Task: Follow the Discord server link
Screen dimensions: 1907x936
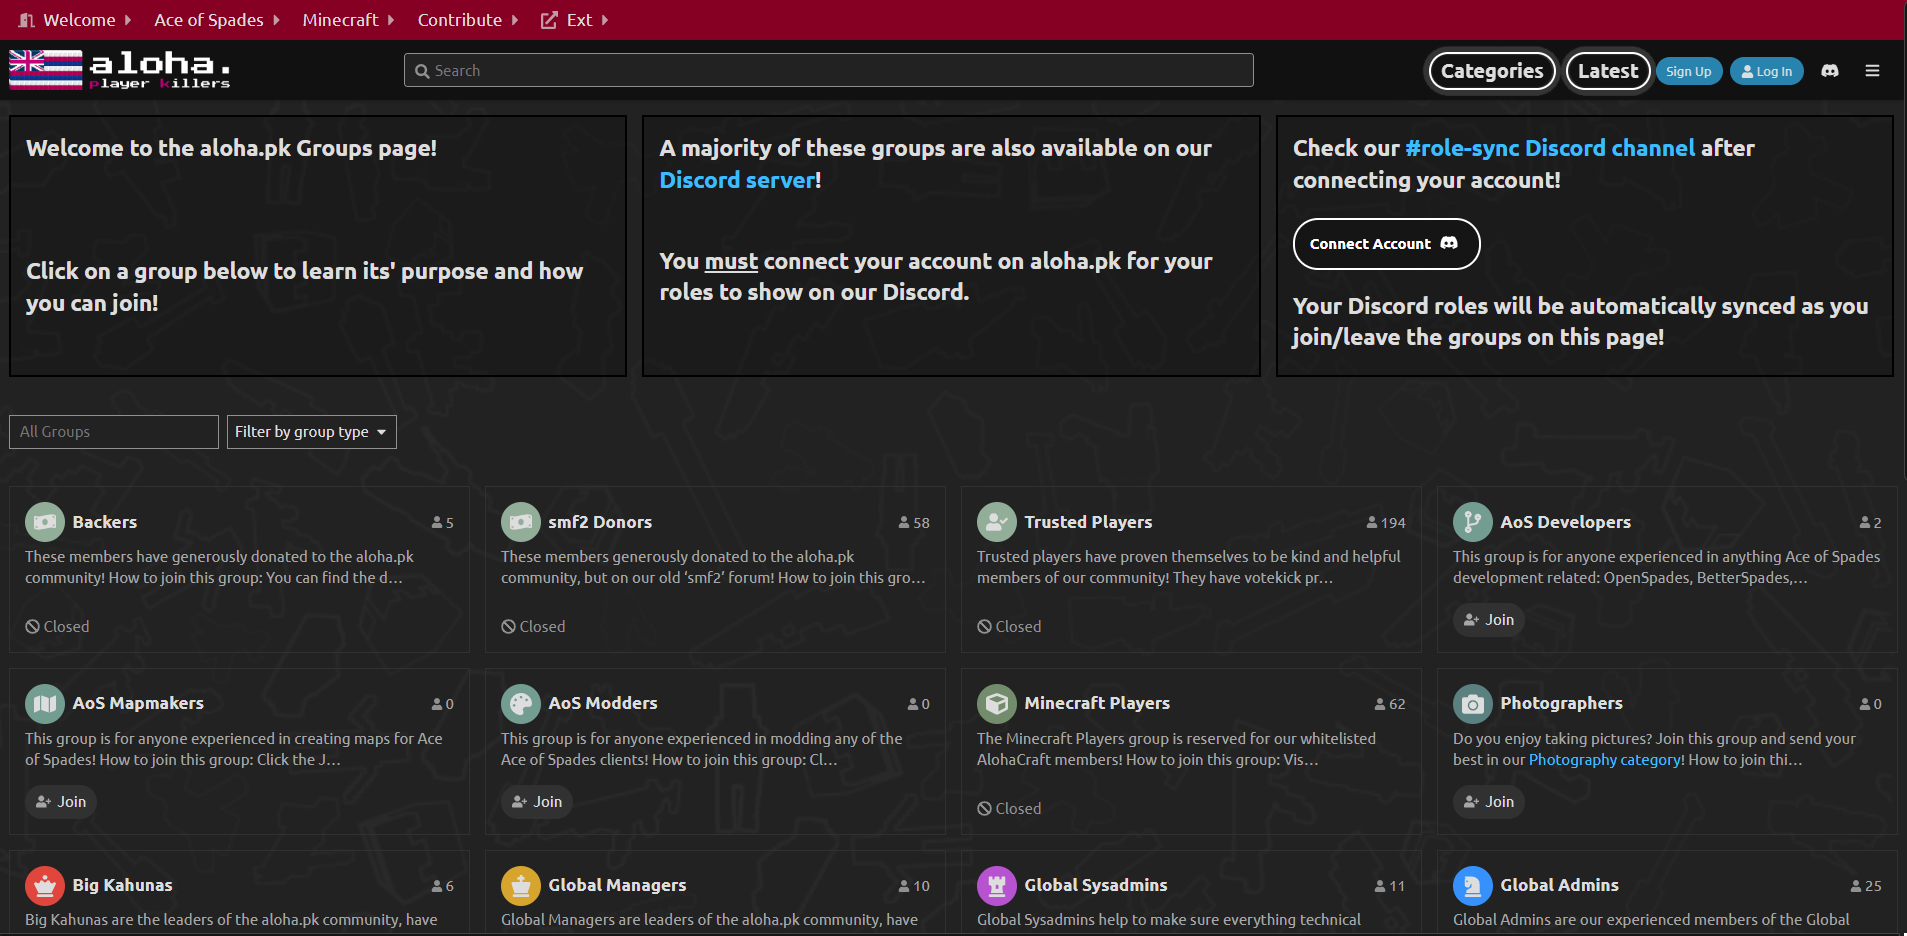Action: (x=737, y=180)
